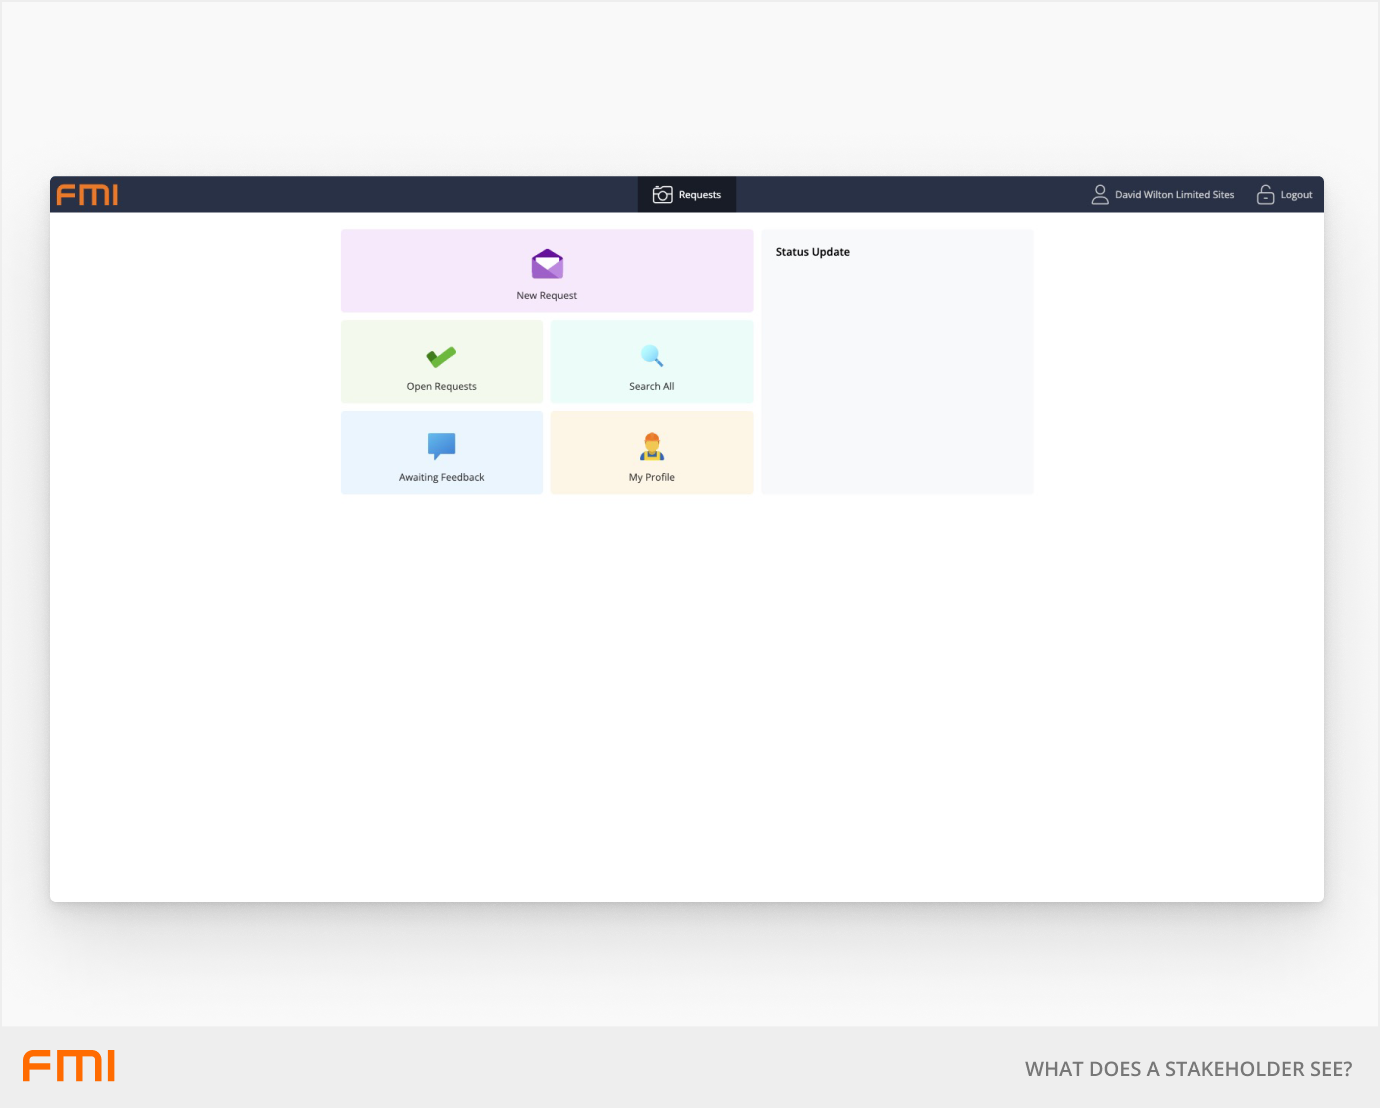Click the magnifying glass Search All icon

pos(652,356)
